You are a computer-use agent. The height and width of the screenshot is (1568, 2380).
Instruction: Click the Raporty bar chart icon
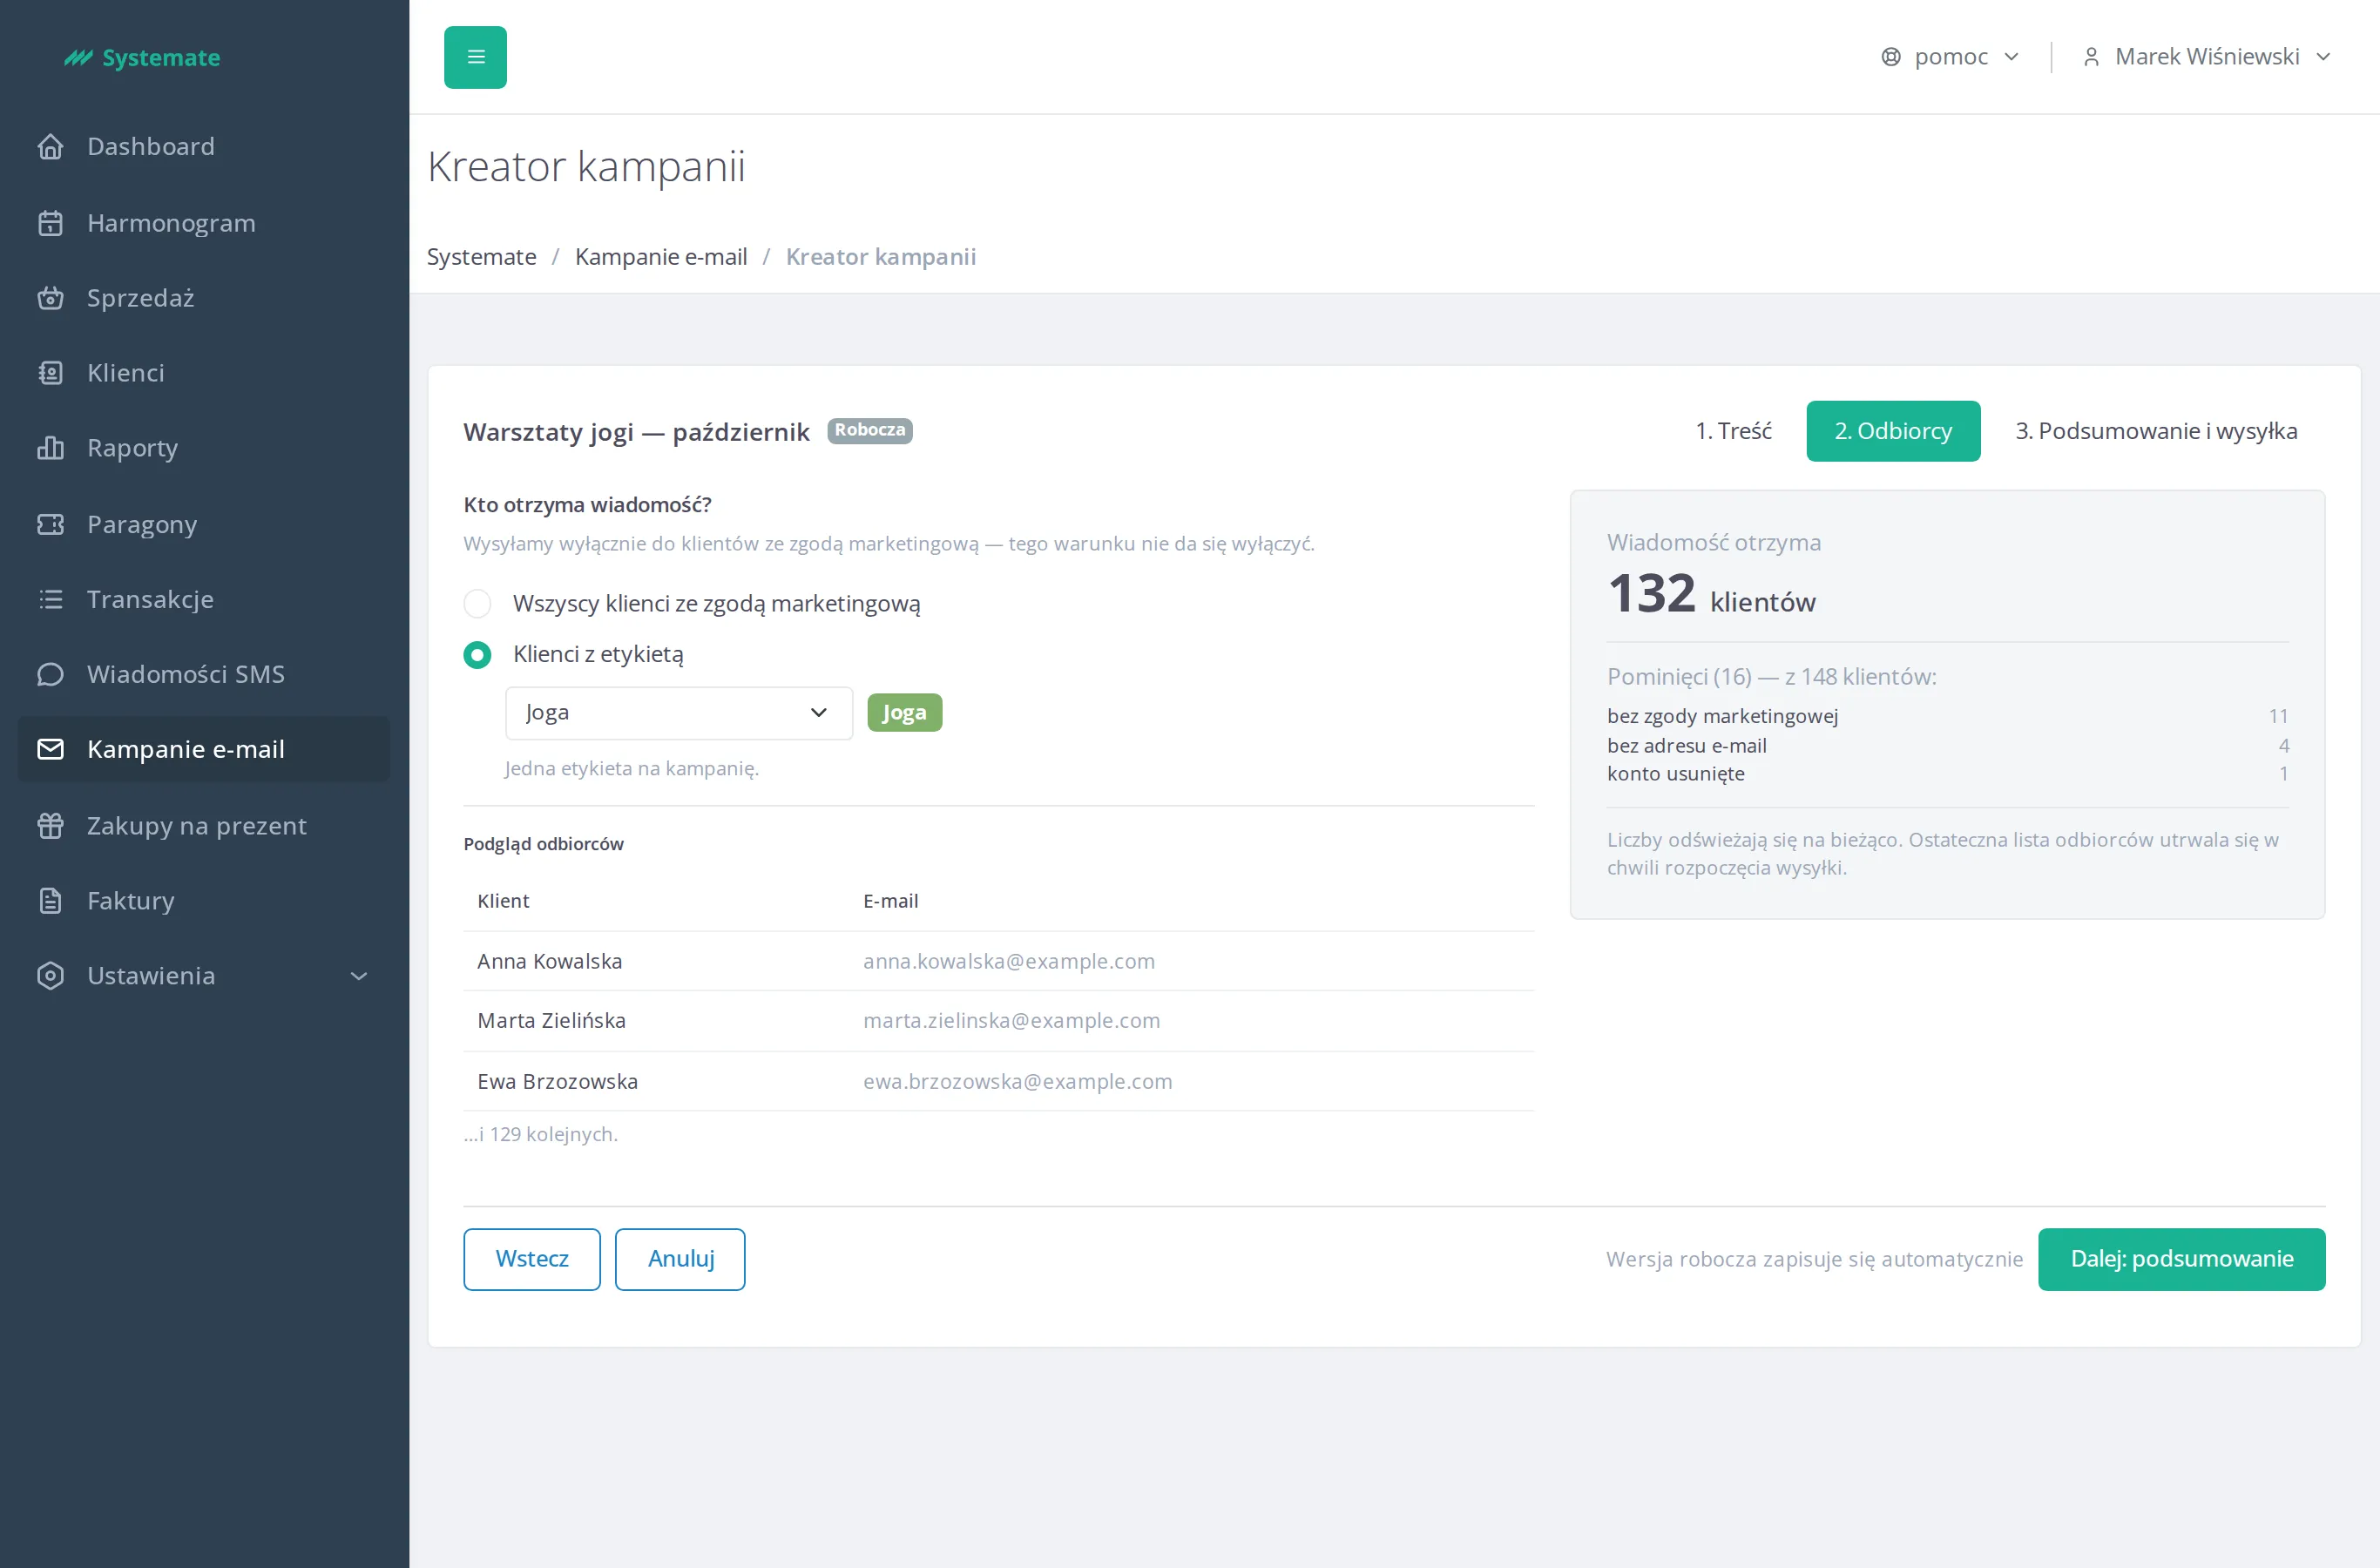pos(50,448)
